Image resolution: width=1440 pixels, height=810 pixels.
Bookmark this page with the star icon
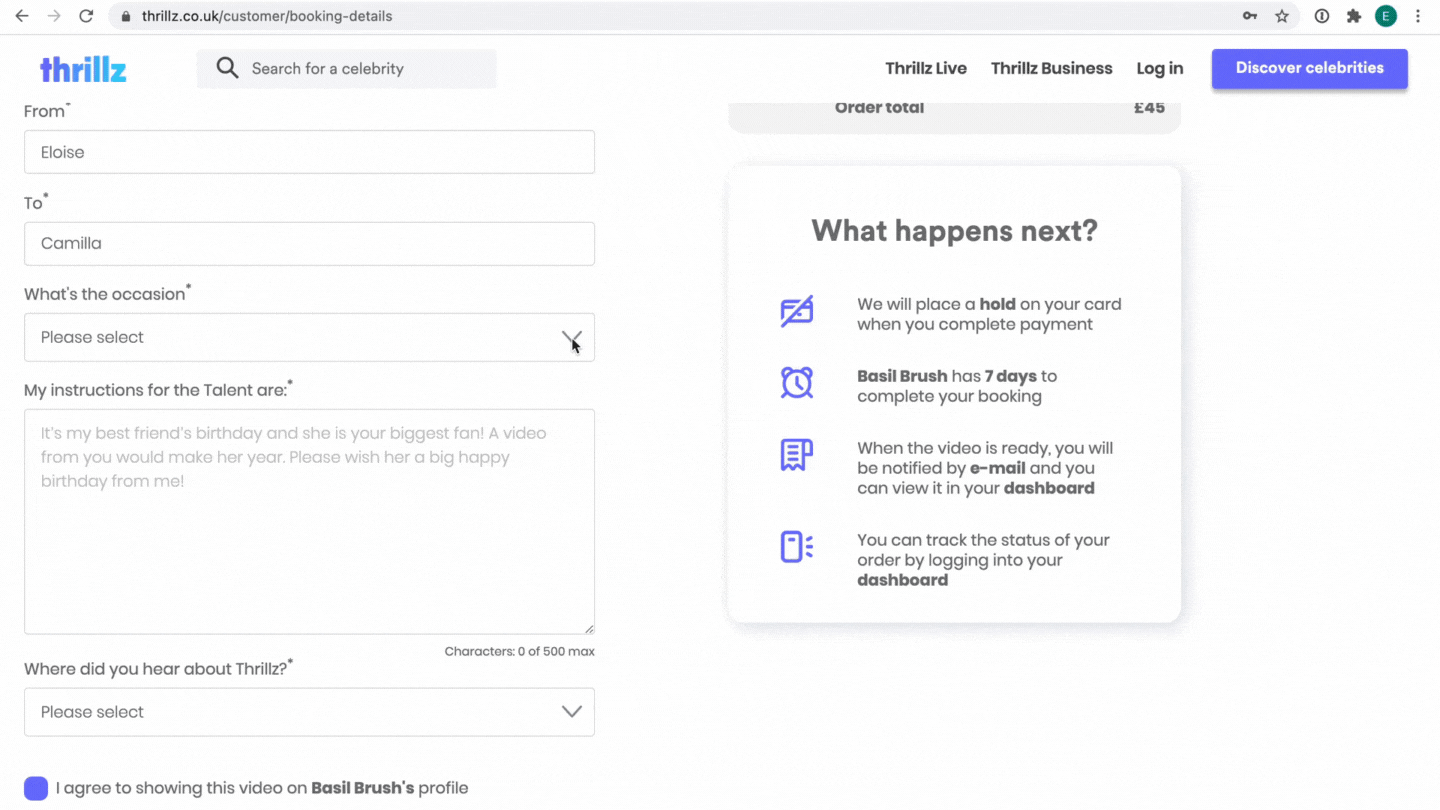point(1282,16)
